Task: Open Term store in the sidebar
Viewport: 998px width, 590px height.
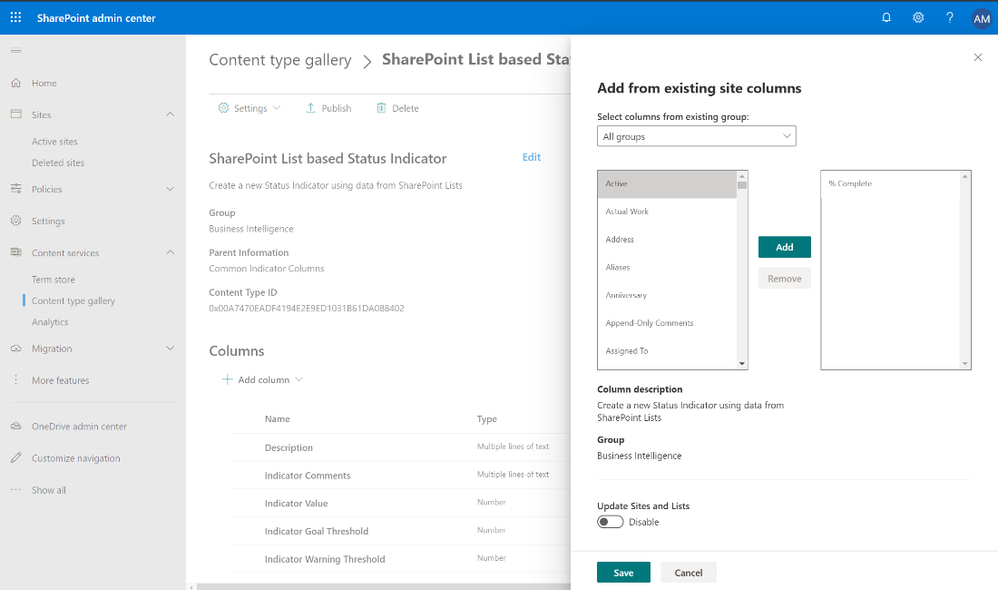Action: pos(53,279)
